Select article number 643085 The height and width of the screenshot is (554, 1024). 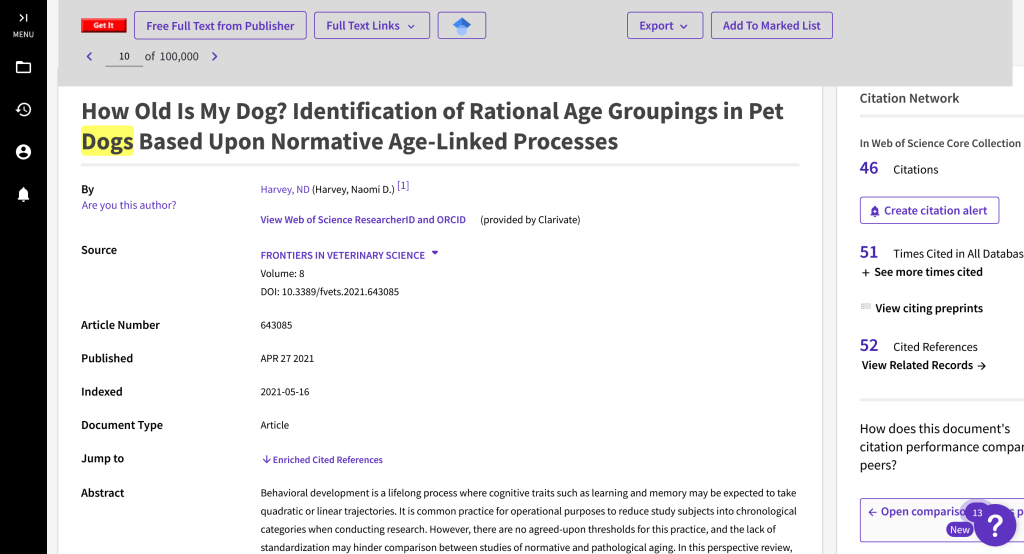tap(276, 325)
